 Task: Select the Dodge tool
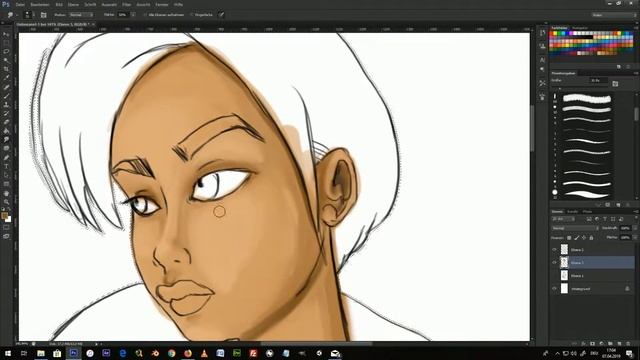tap(6, 149)
